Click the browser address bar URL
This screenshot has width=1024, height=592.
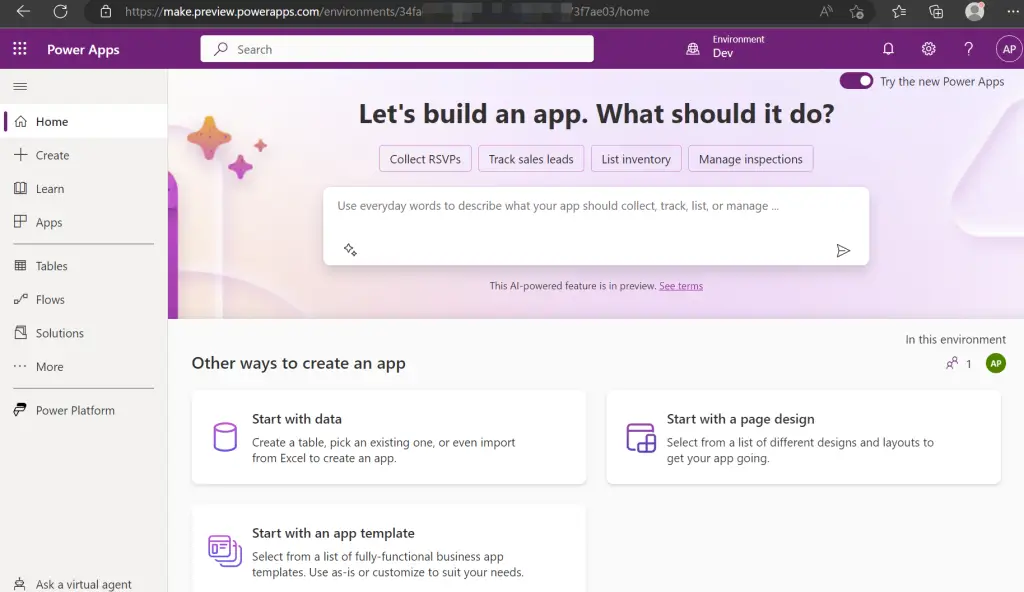[387, 11]
